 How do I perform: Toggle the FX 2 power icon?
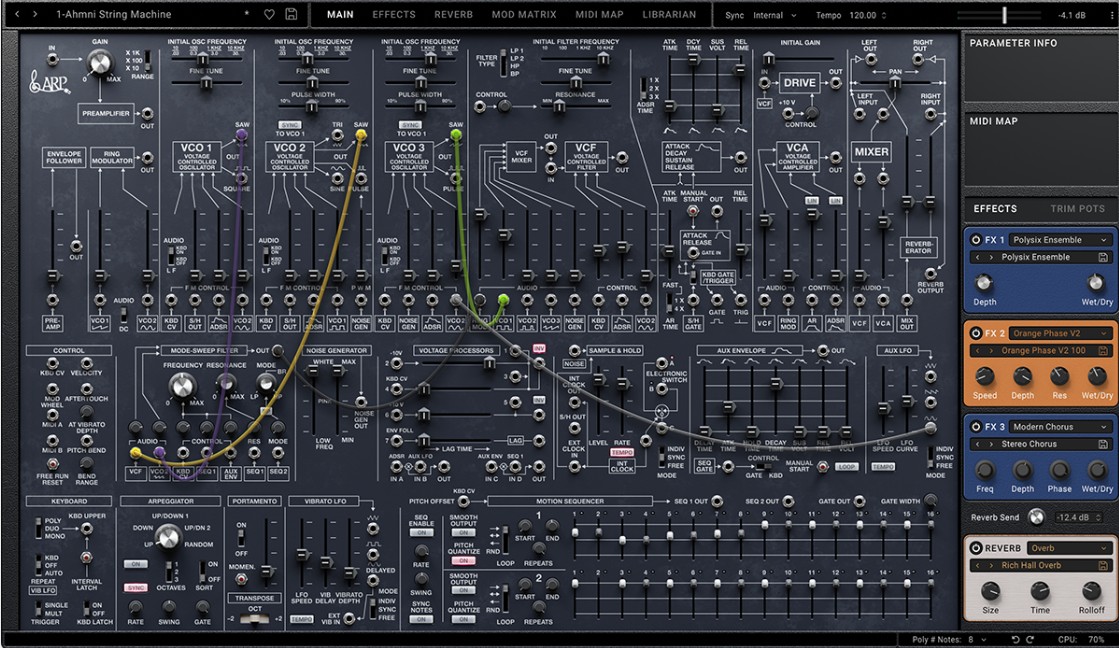(x=976, y=333)
